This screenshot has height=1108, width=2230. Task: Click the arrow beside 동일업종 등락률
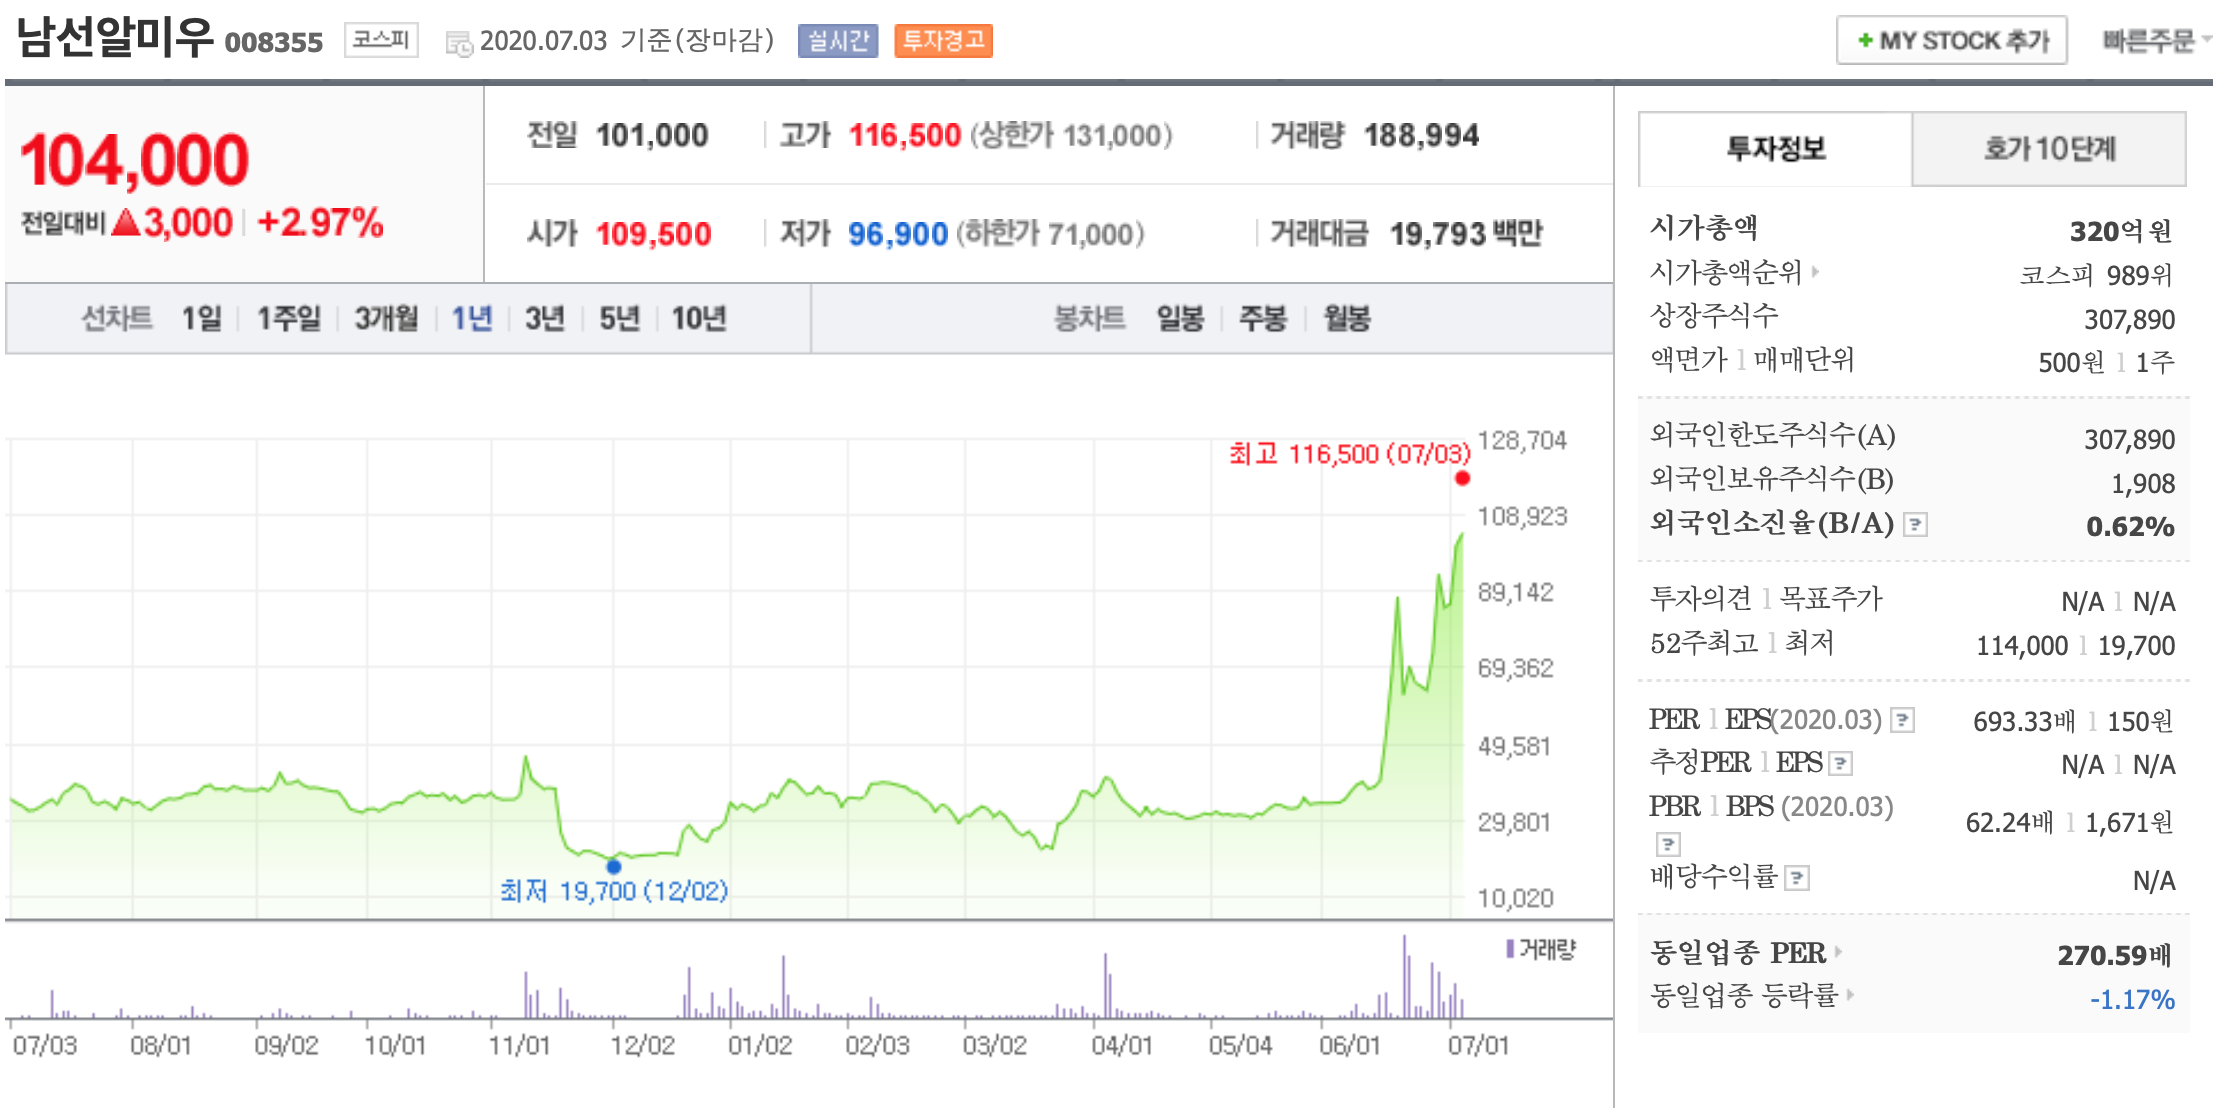[1850, 995]
